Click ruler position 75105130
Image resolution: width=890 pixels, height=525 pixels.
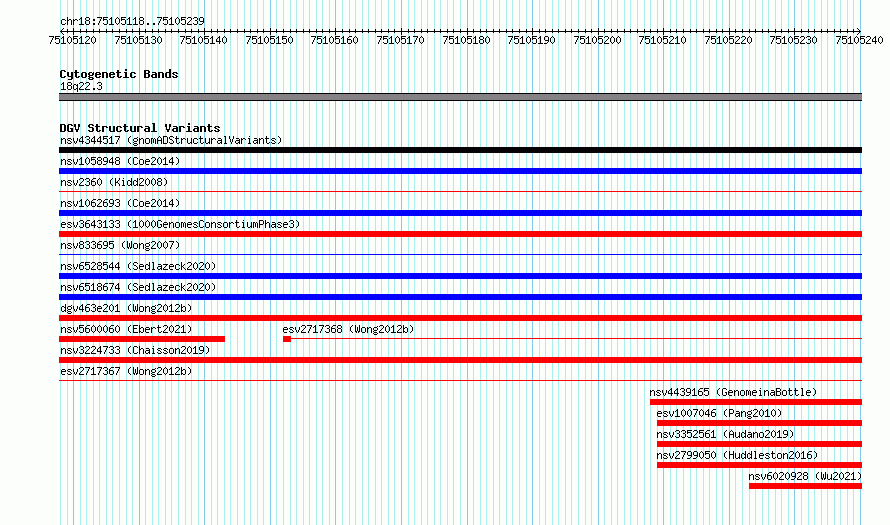pos(138,40)
